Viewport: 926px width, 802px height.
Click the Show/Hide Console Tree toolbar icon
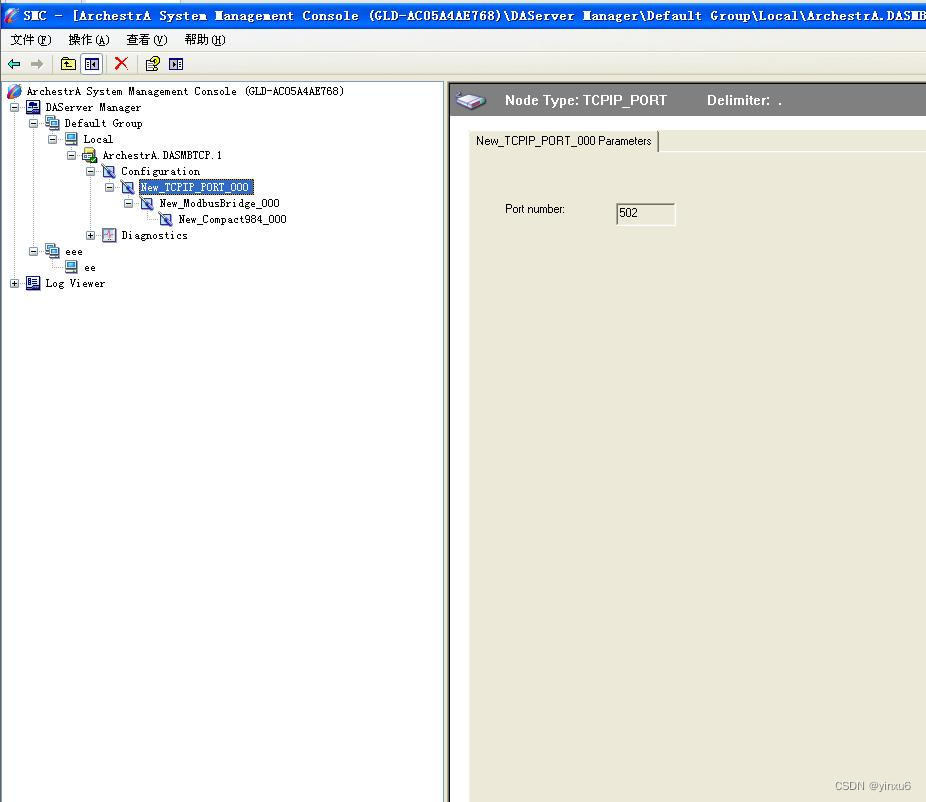click(91, 63)
